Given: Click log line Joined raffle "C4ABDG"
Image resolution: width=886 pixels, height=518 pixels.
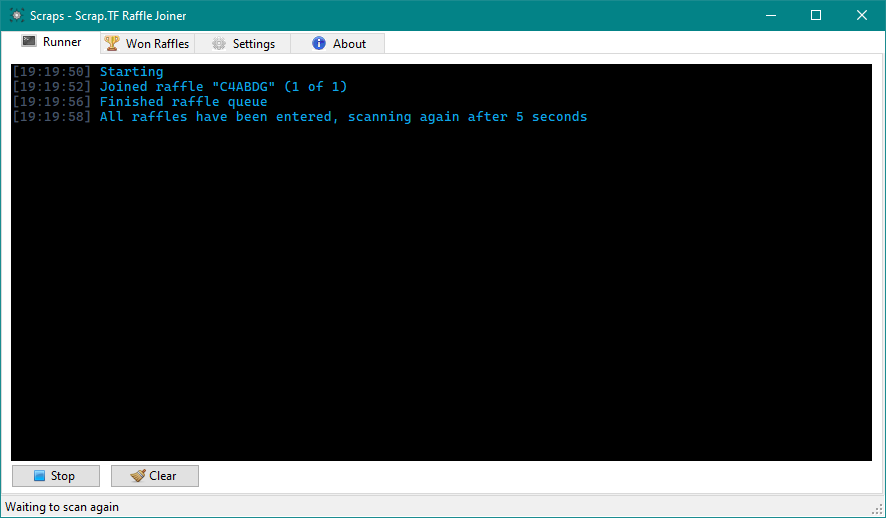Looking at the screenshot, I should click(x=224, y=86).
